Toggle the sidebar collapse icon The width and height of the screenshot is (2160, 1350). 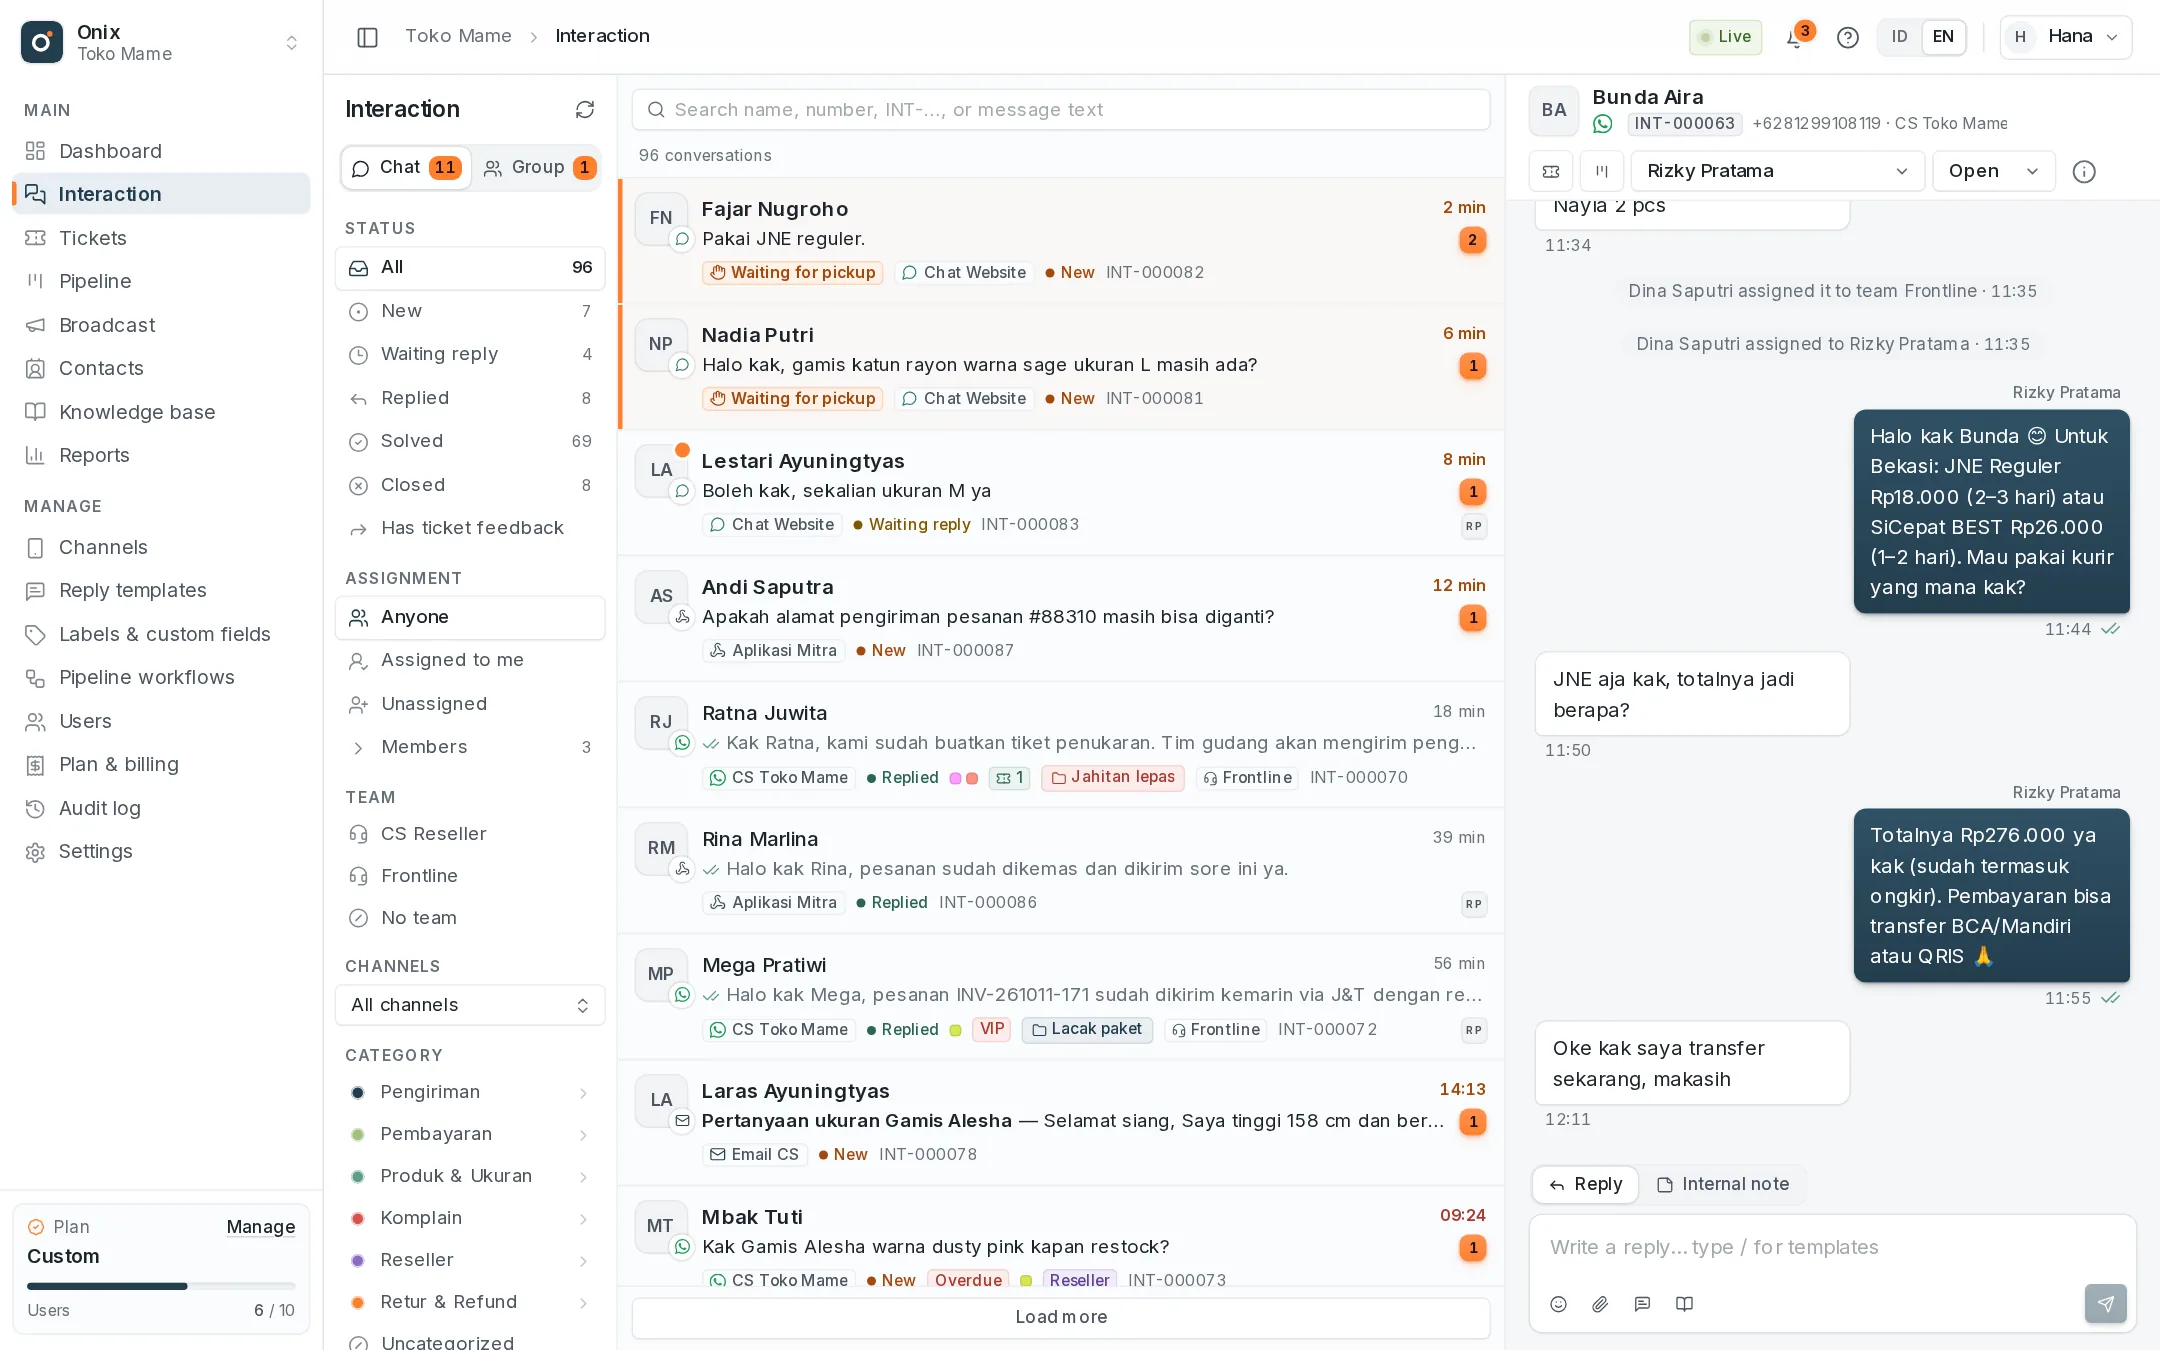coord(367,37)
